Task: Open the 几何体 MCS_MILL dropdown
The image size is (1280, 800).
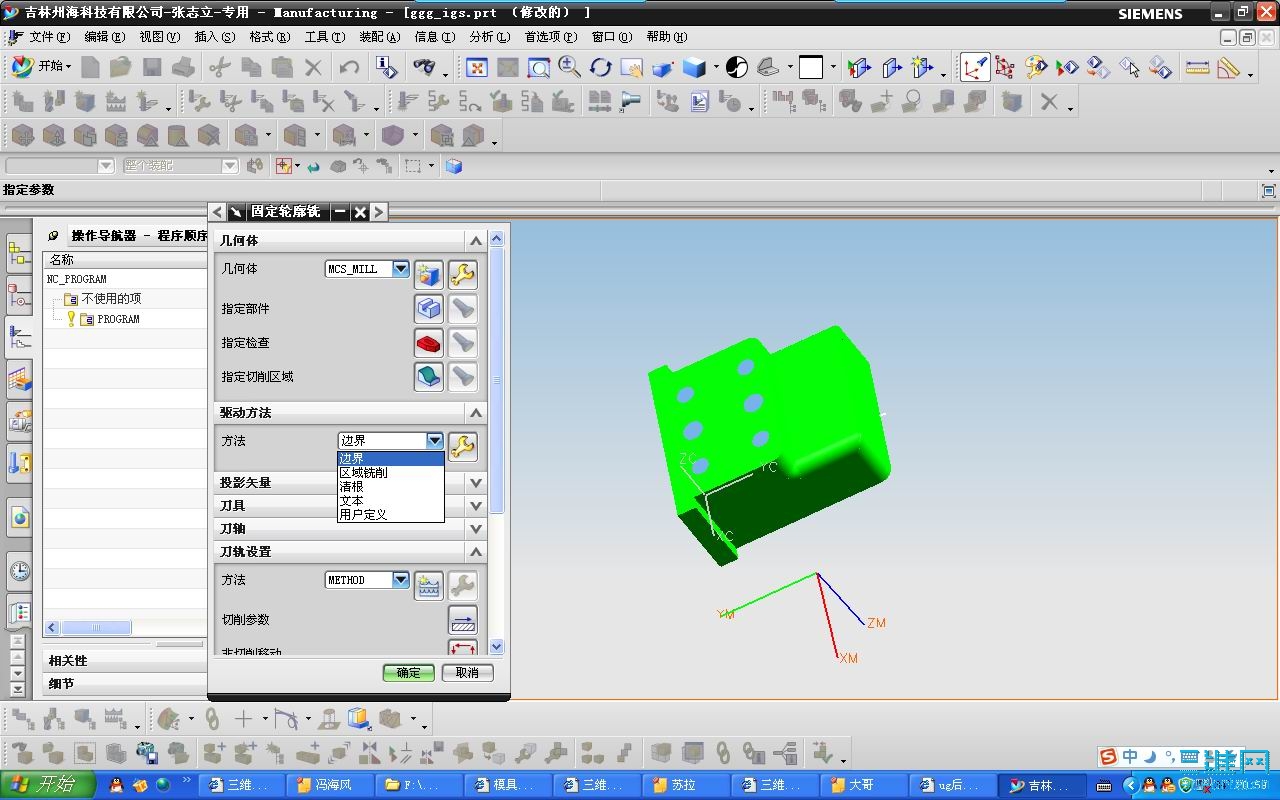Action: (400, 269)
